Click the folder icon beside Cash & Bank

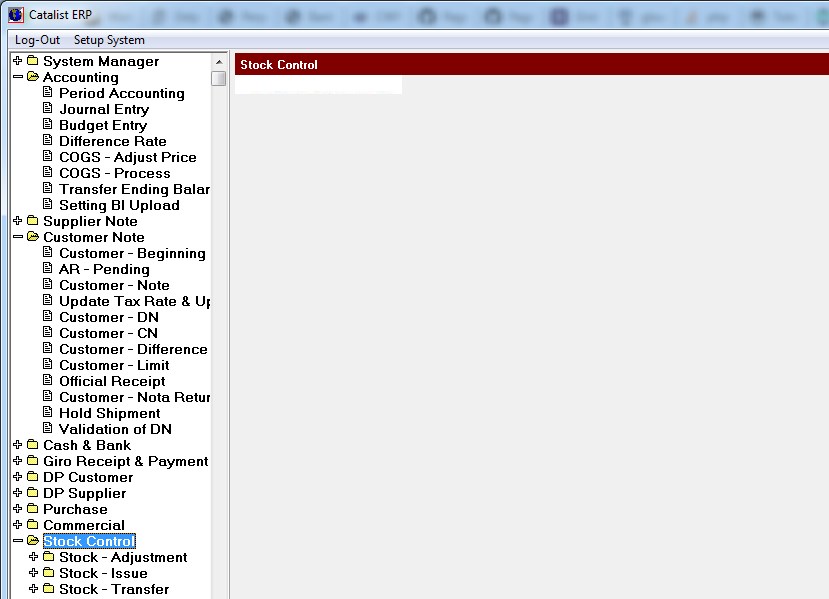[x=32, y=445]
